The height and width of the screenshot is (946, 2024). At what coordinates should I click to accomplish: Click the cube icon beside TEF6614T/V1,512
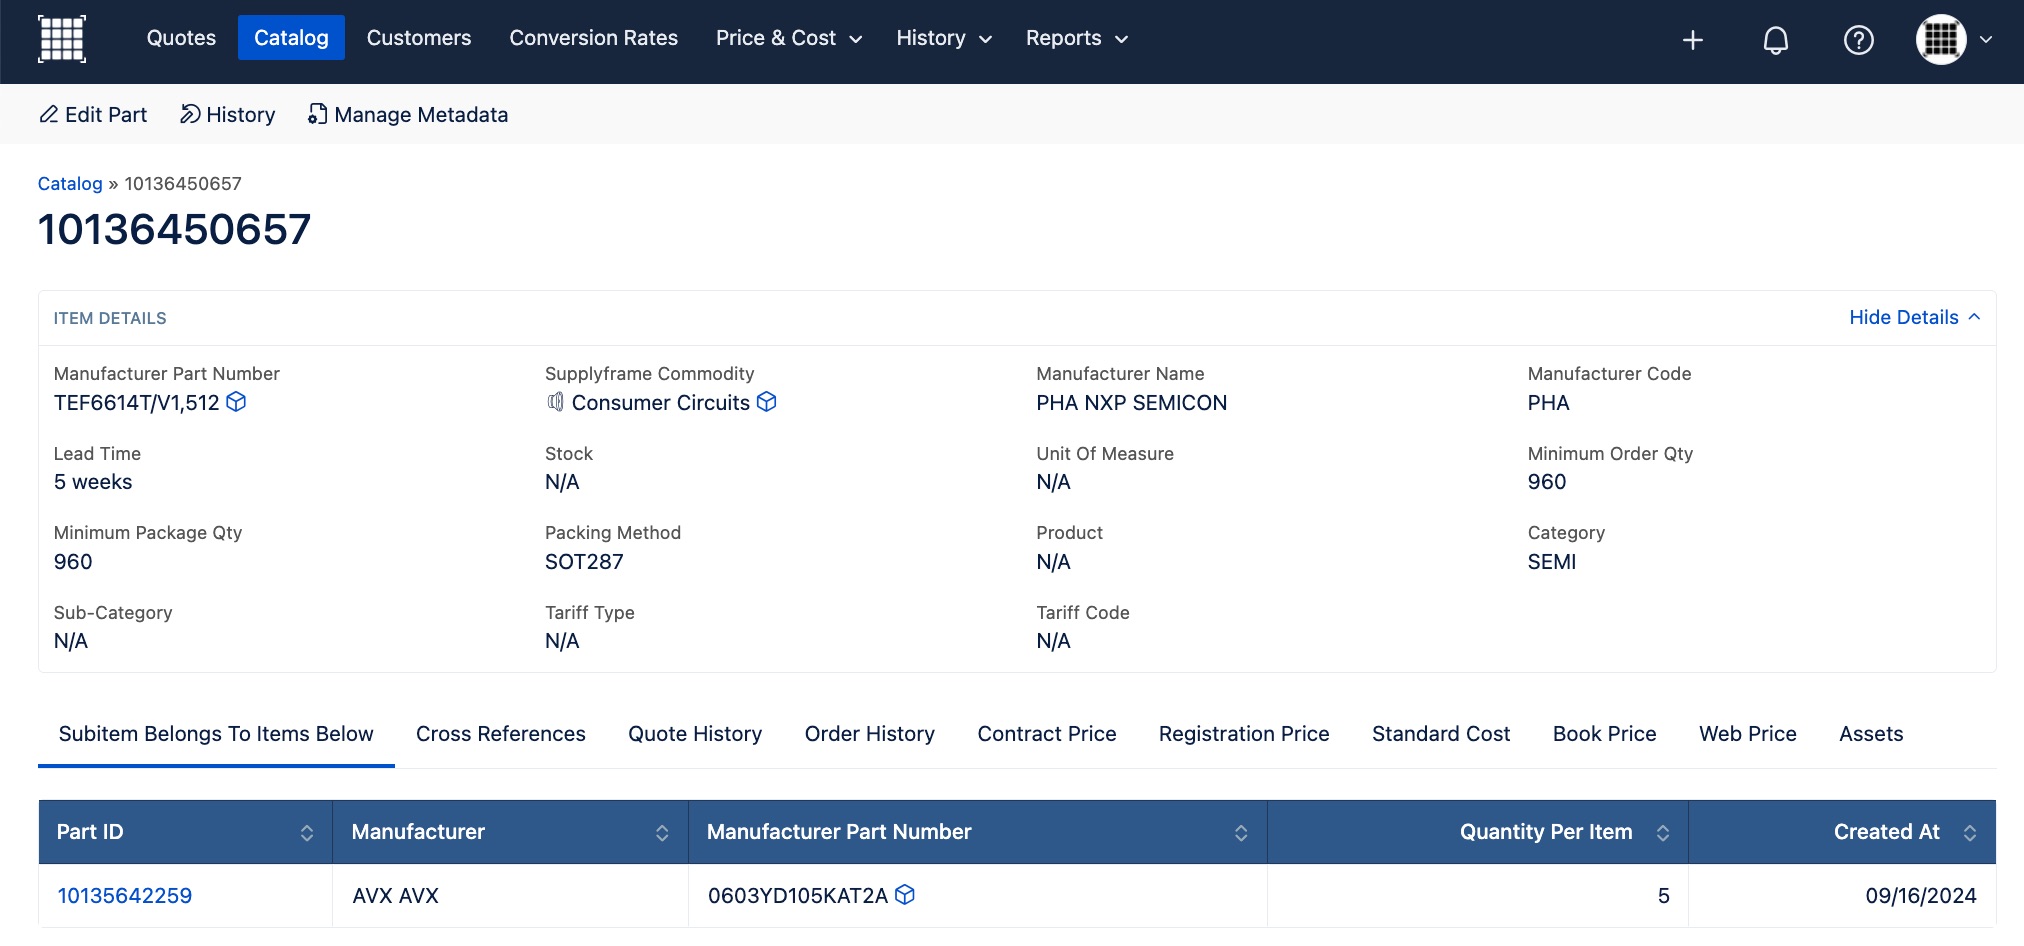point(236,402)
